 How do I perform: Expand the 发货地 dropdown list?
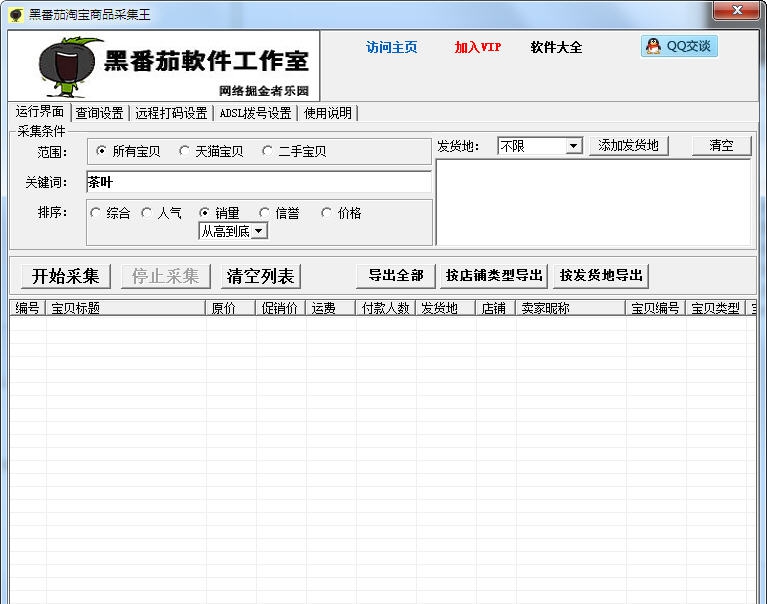(x=573, y=146)
